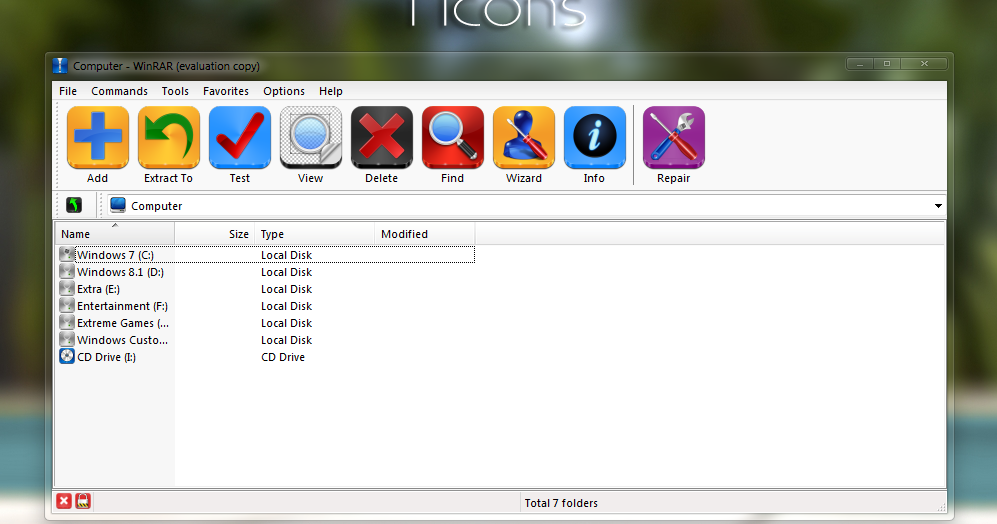Sort by the Type column header

click(x=315, y=233)
